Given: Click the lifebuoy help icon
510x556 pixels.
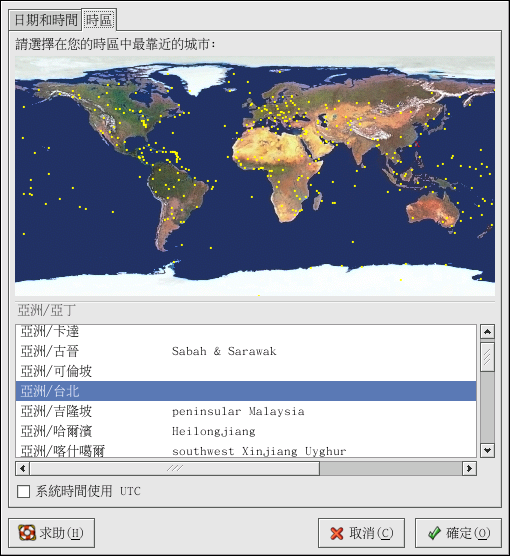Looking at the screenshot, I should pos(27,533).
